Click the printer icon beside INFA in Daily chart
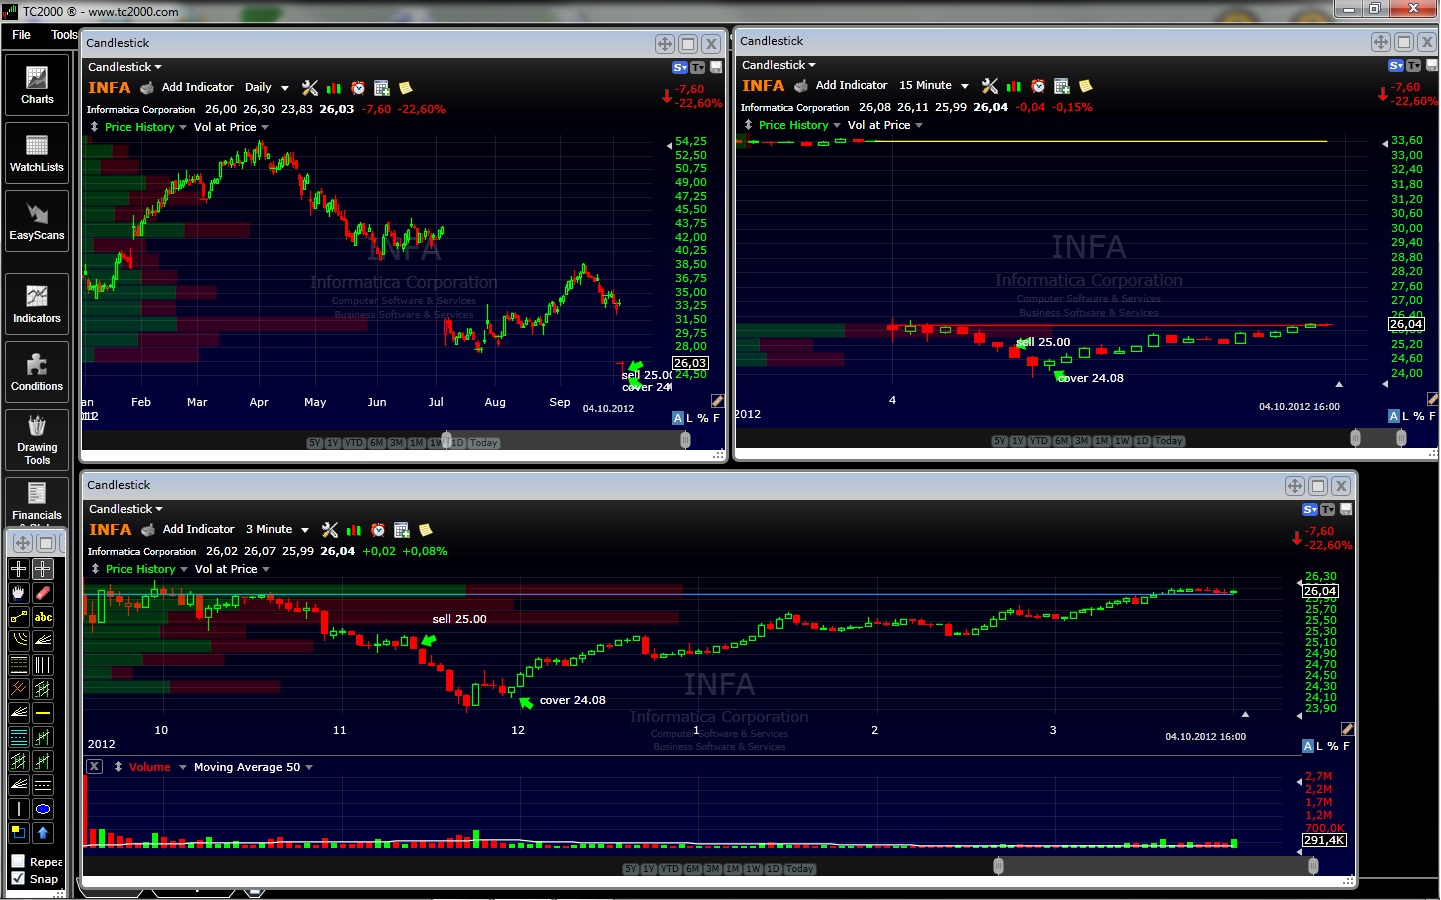The width and height of the screenshot is (1441, 900). (x=147, y=88)
